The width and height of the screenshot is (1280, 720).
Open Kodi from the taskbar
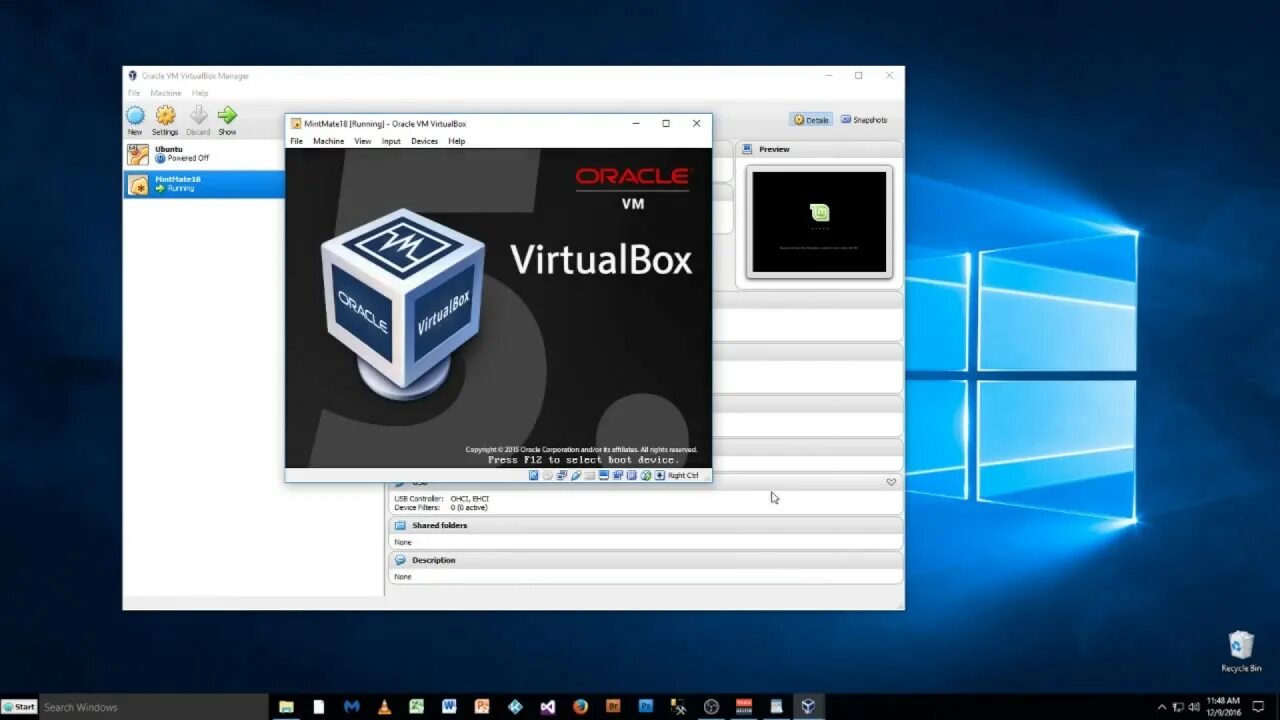(515, 706)
